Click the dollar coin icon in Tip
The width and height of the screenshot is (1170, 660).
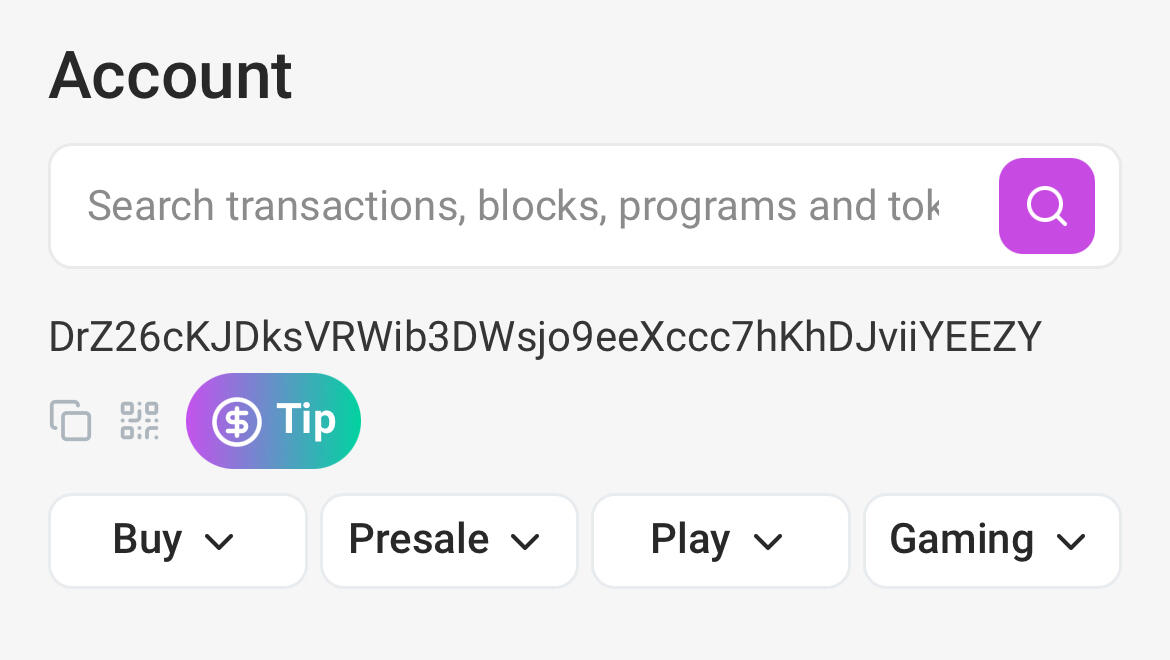pyautogui.click(x=237, y=421)
